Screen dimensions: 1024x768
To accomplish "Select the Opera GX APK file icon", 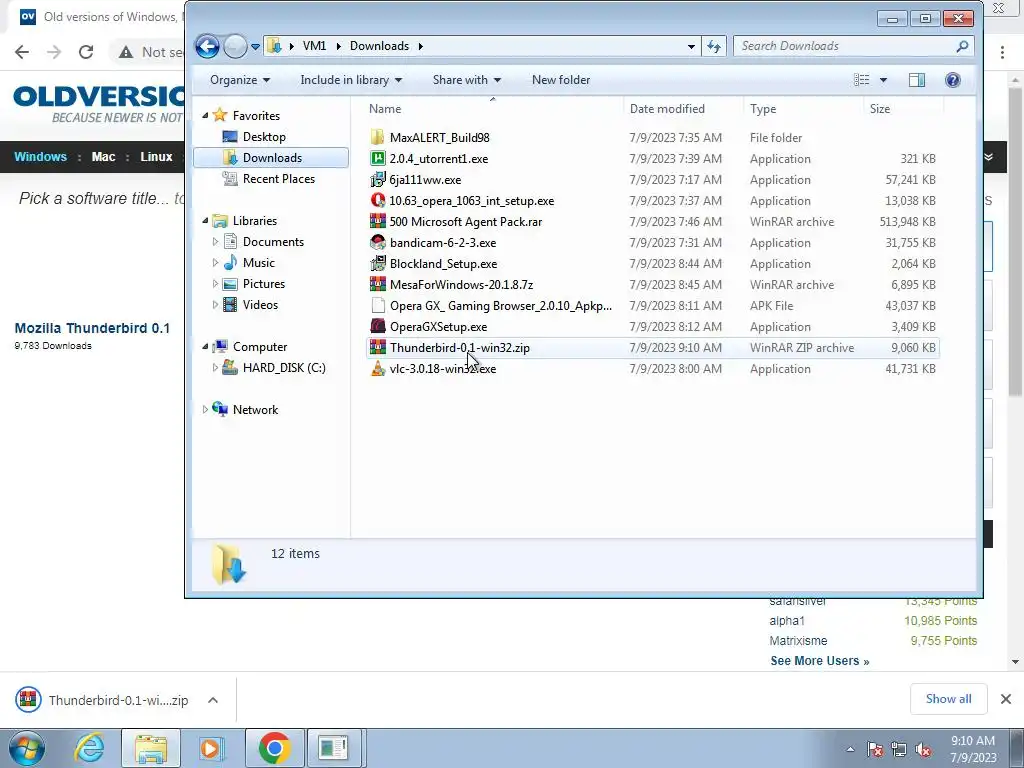I will [x=377, y=306].
